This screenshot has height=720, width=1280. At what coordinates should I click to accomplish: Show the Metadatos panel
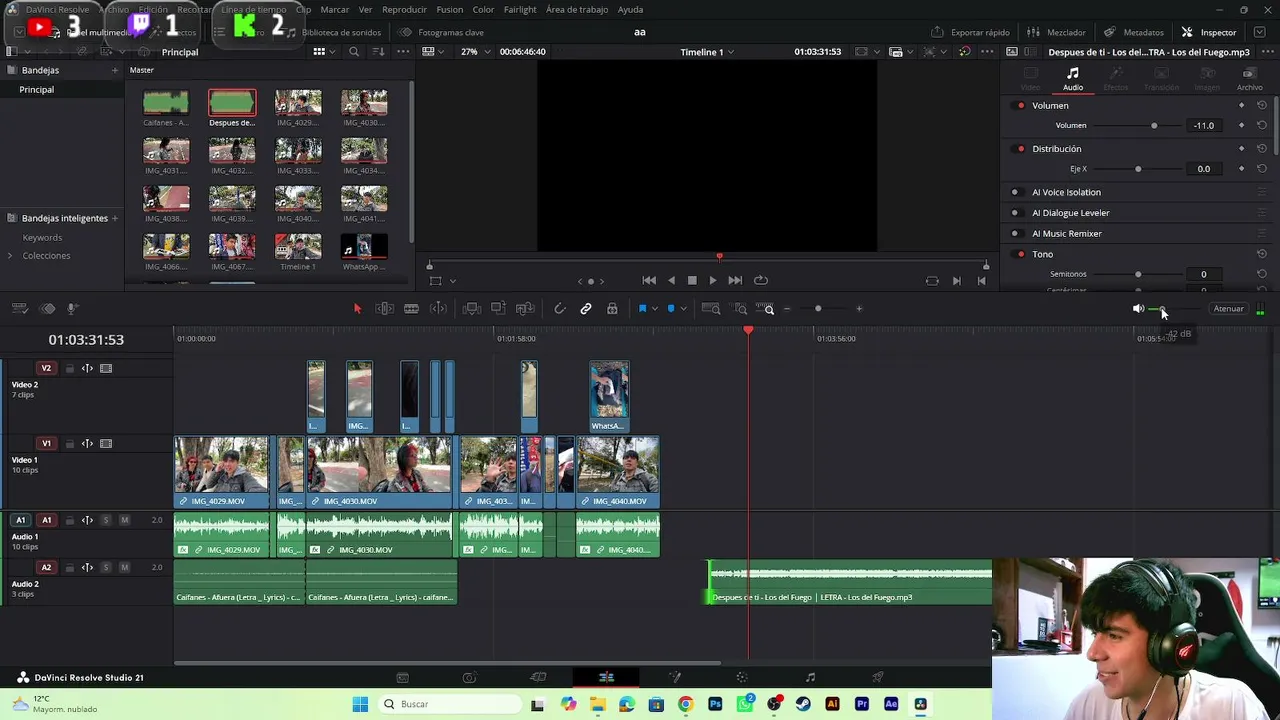[x=1134, y=32]
